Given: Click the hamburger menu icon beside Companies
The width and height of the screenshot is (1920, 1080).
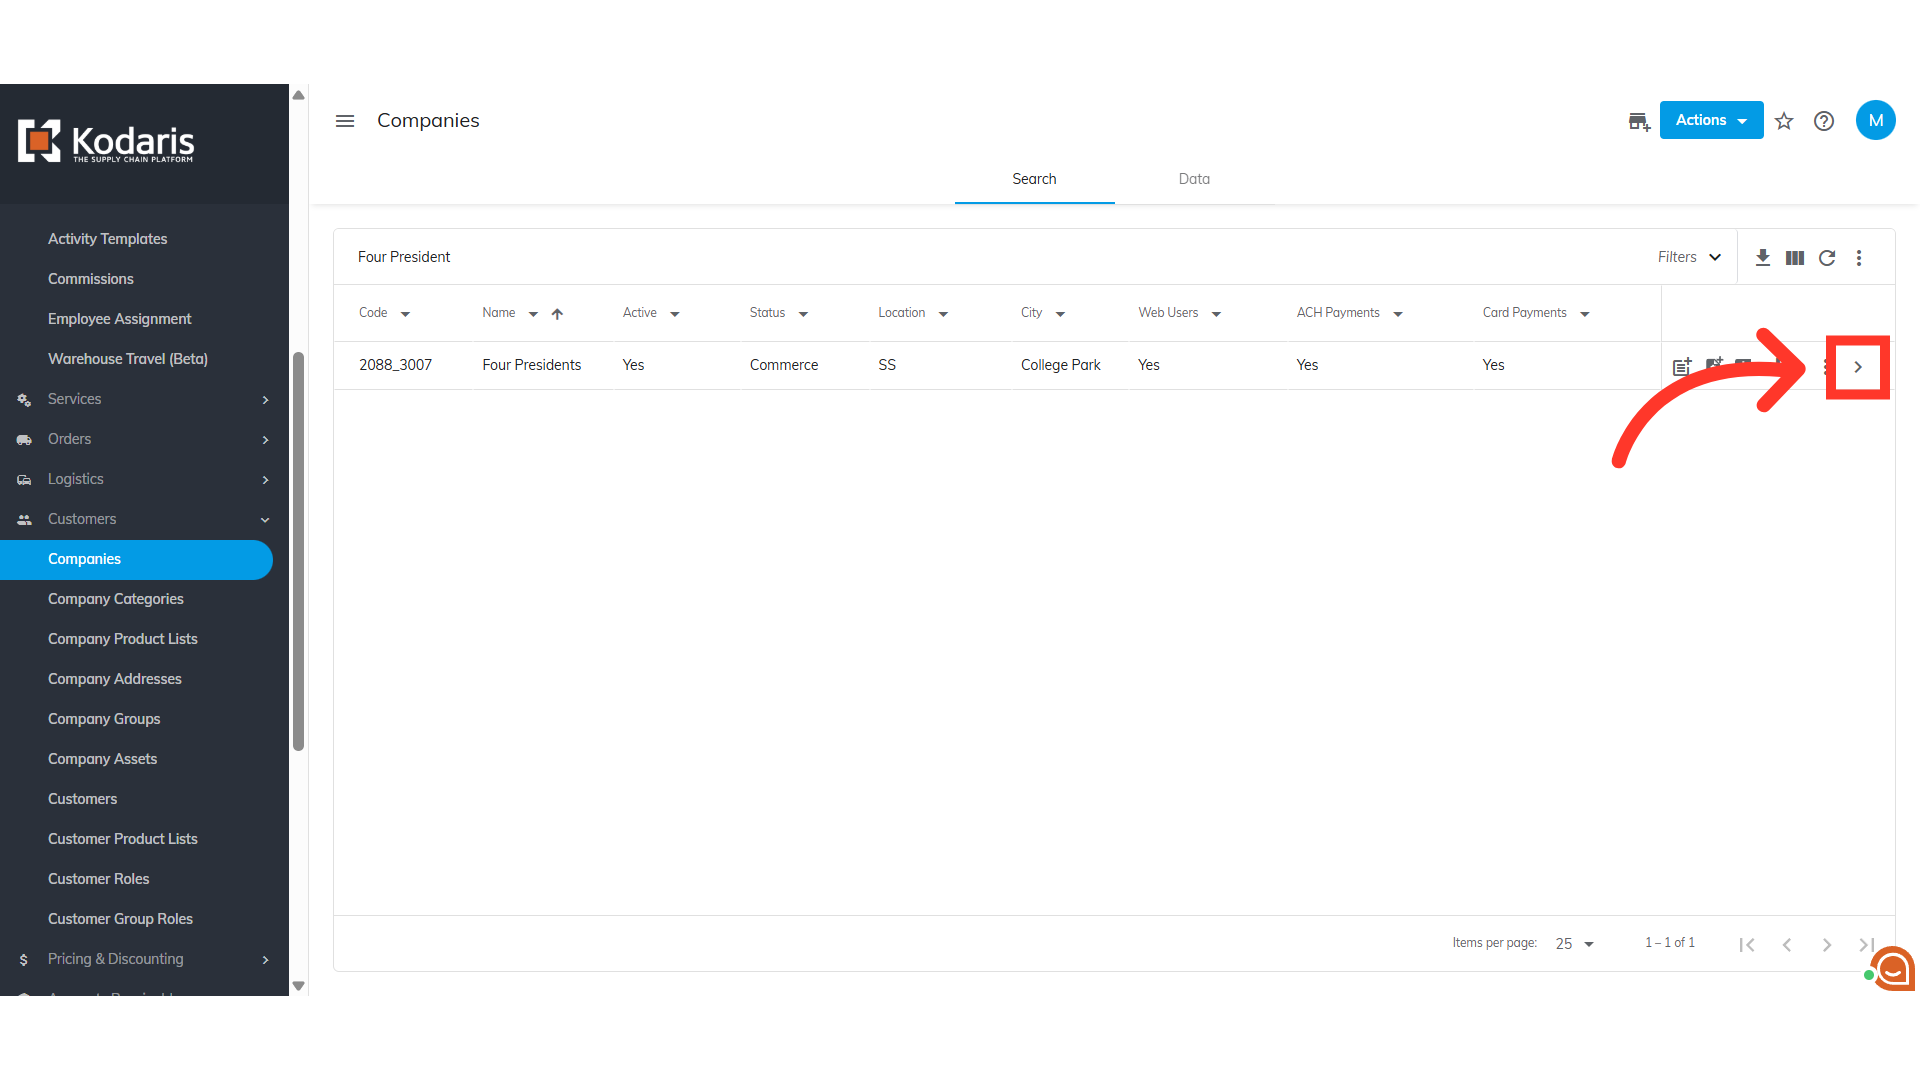Looking at the screenshot, I should point(345,121).
